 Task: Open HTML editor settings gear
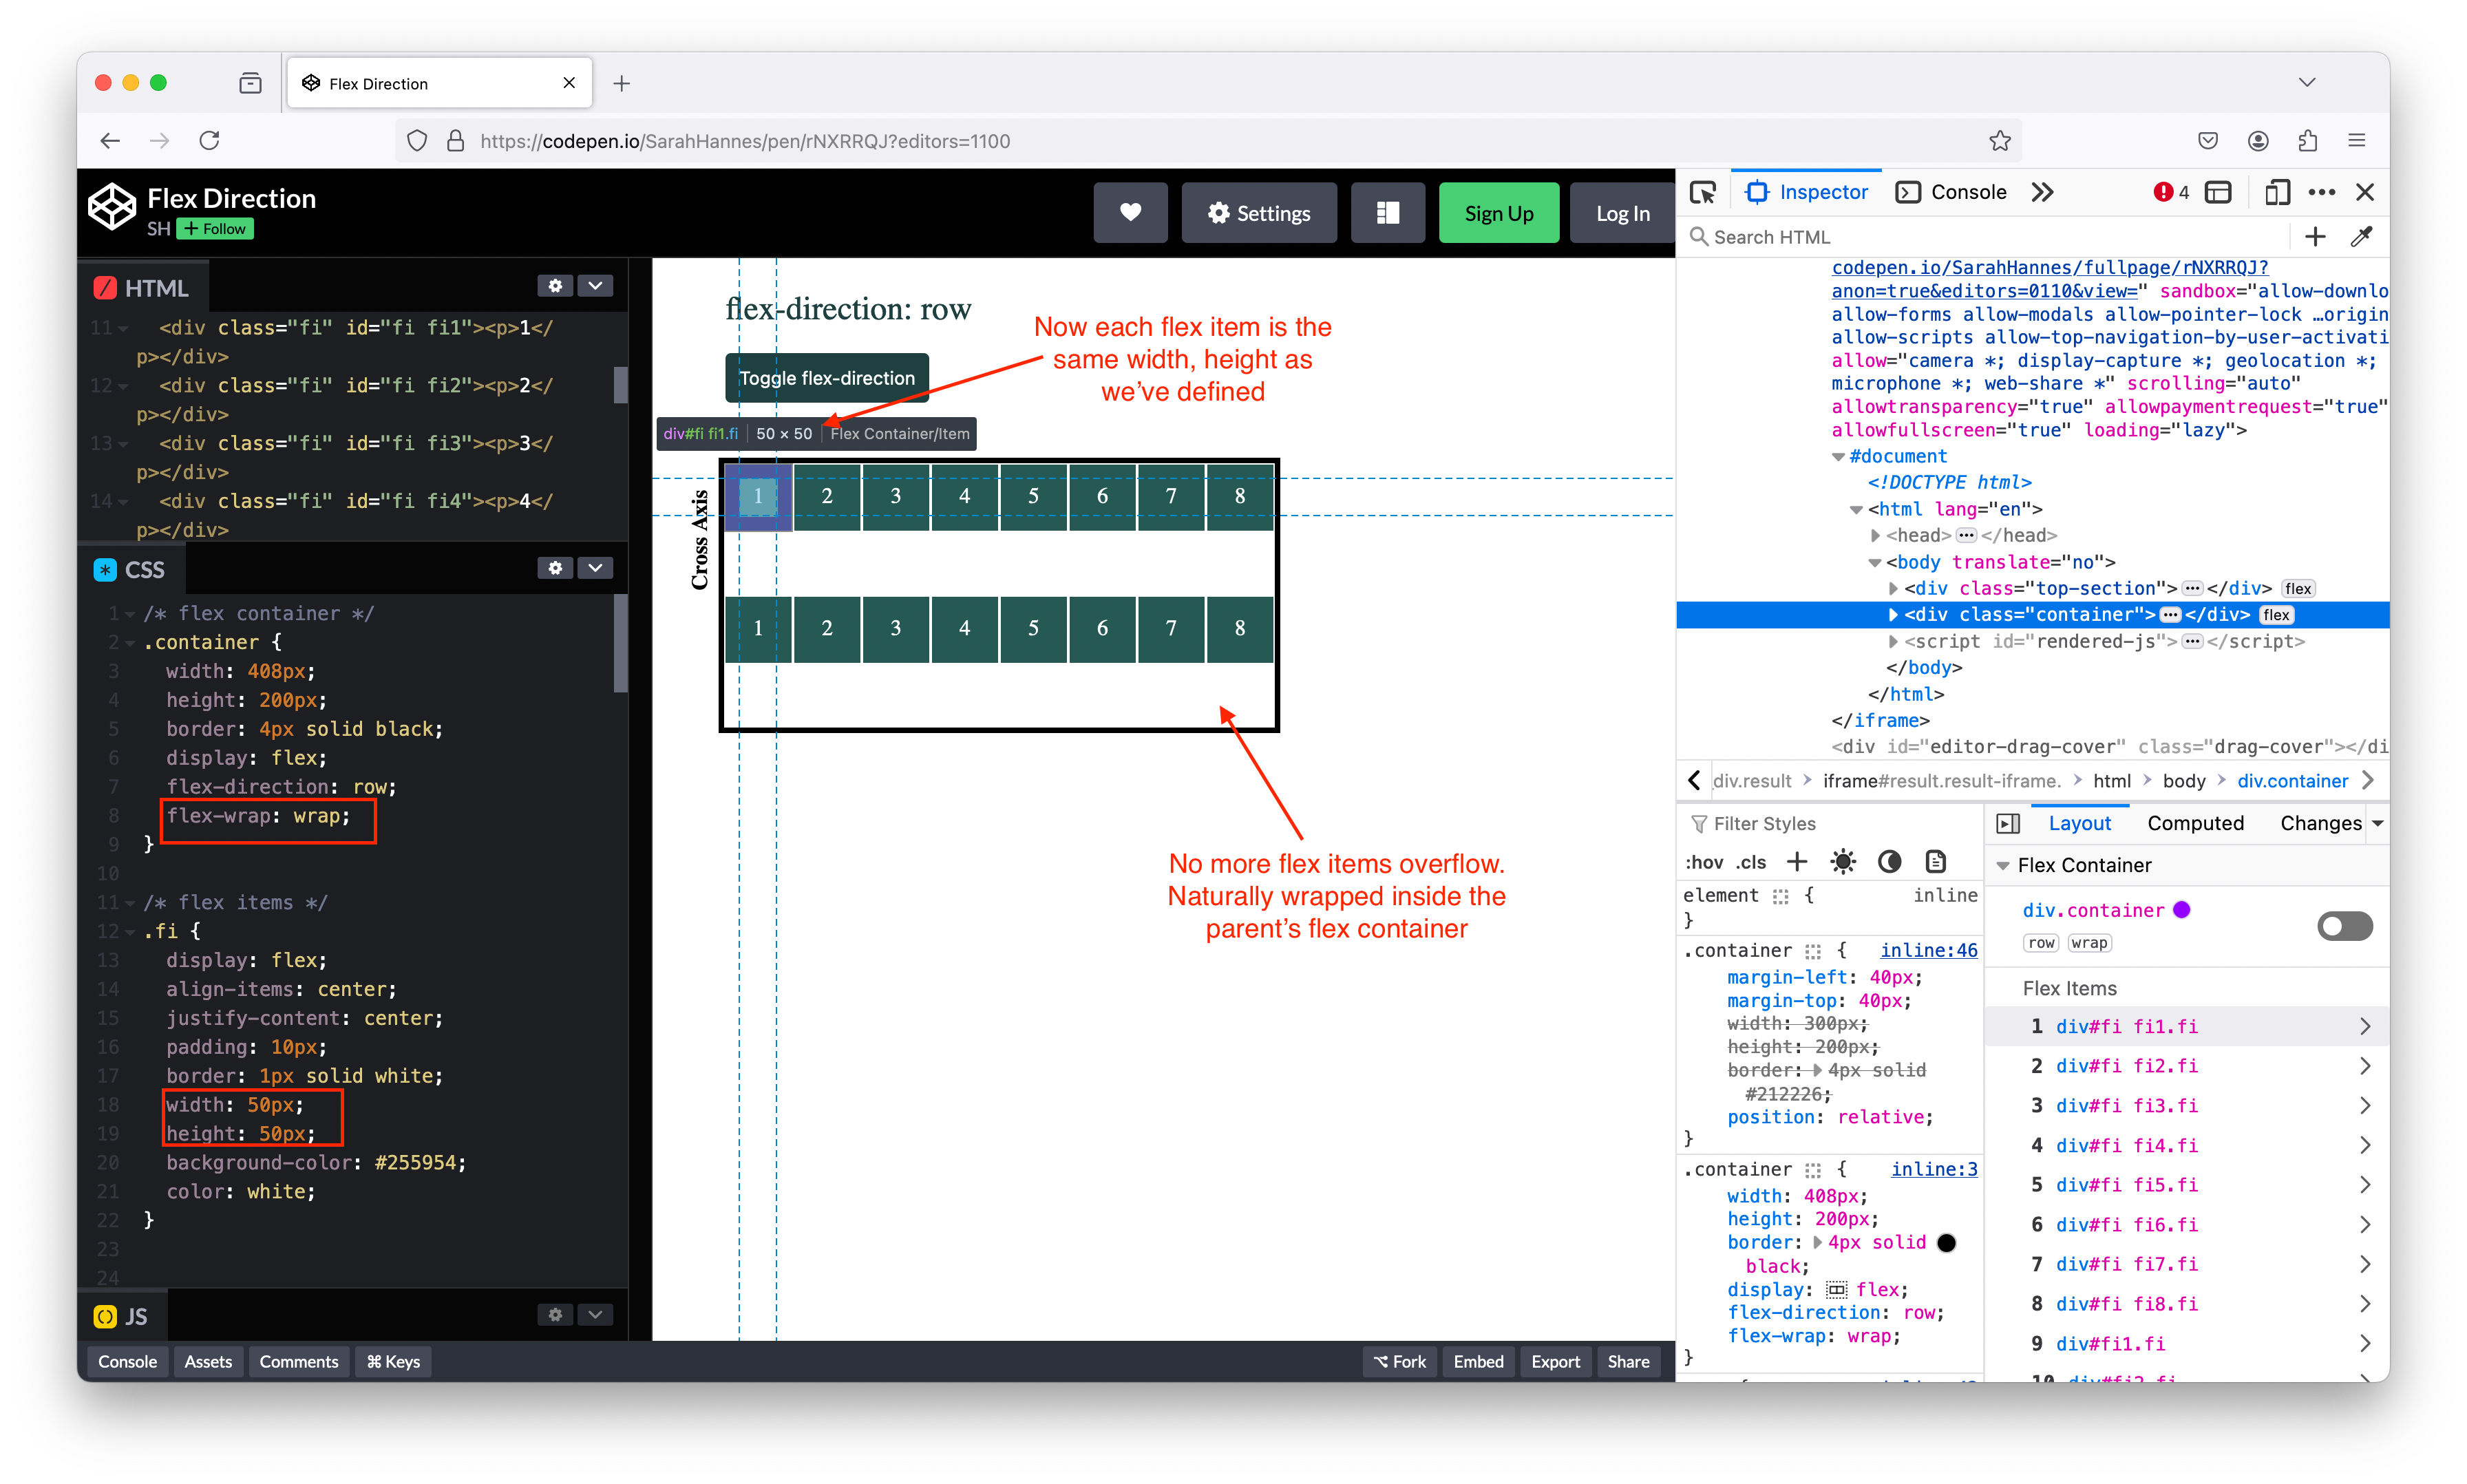[555, 286]
